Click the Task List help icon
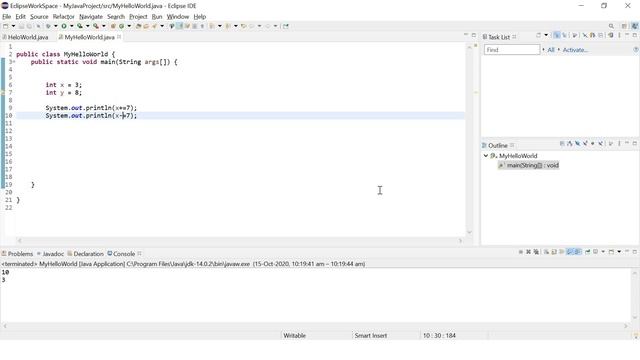640x360 pixels. (x=636, y=50)
